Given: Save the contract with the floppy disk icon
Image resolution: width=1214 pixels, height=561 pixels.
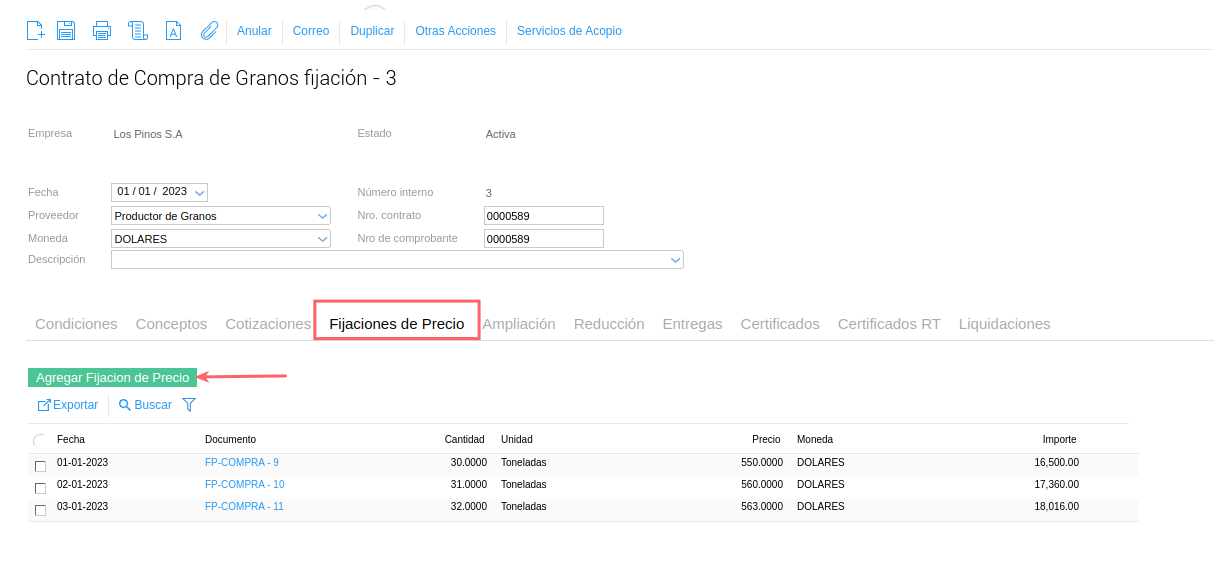Looking at the screenshot, I should (x=66, y=30).
